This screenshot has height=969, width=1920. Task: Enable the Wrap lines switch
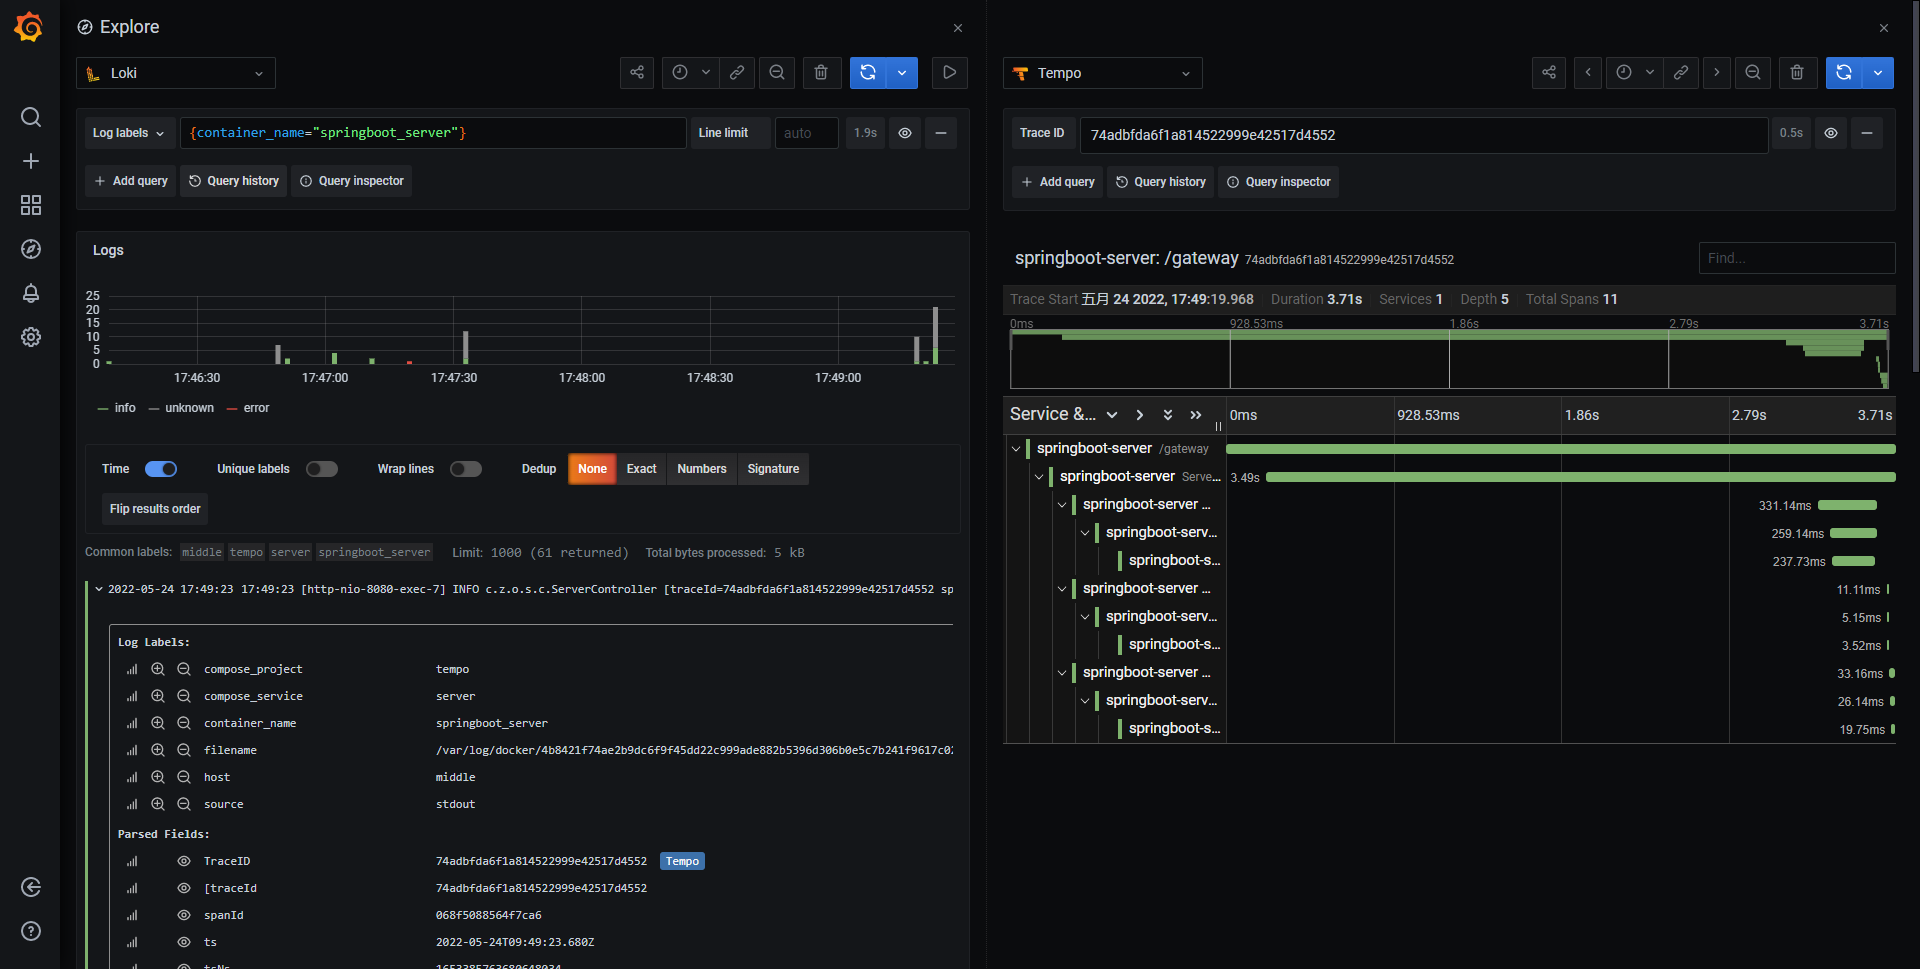(466, 469)
